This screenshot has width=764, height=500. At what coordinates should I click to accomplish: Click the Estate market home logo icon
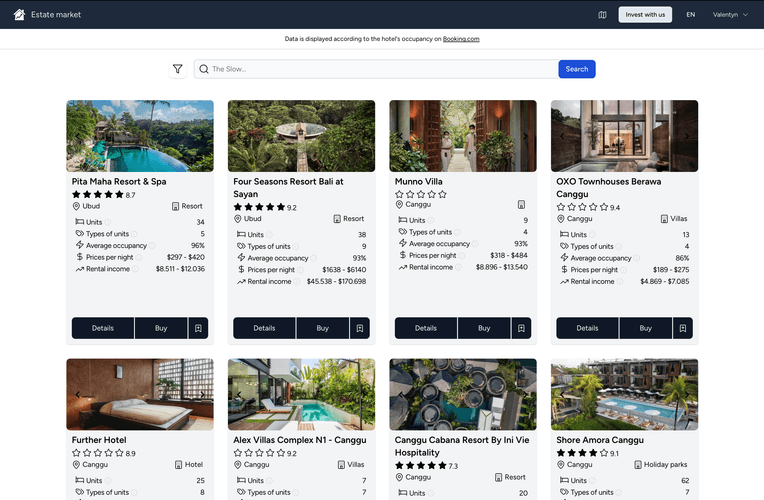pyautogui.click(x=19, y=15)
